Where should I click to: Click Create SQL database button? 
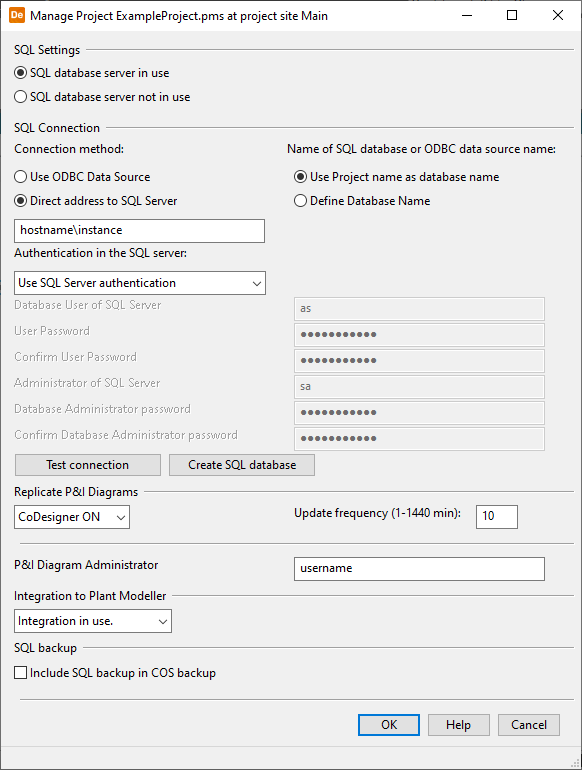click(242, 465)
